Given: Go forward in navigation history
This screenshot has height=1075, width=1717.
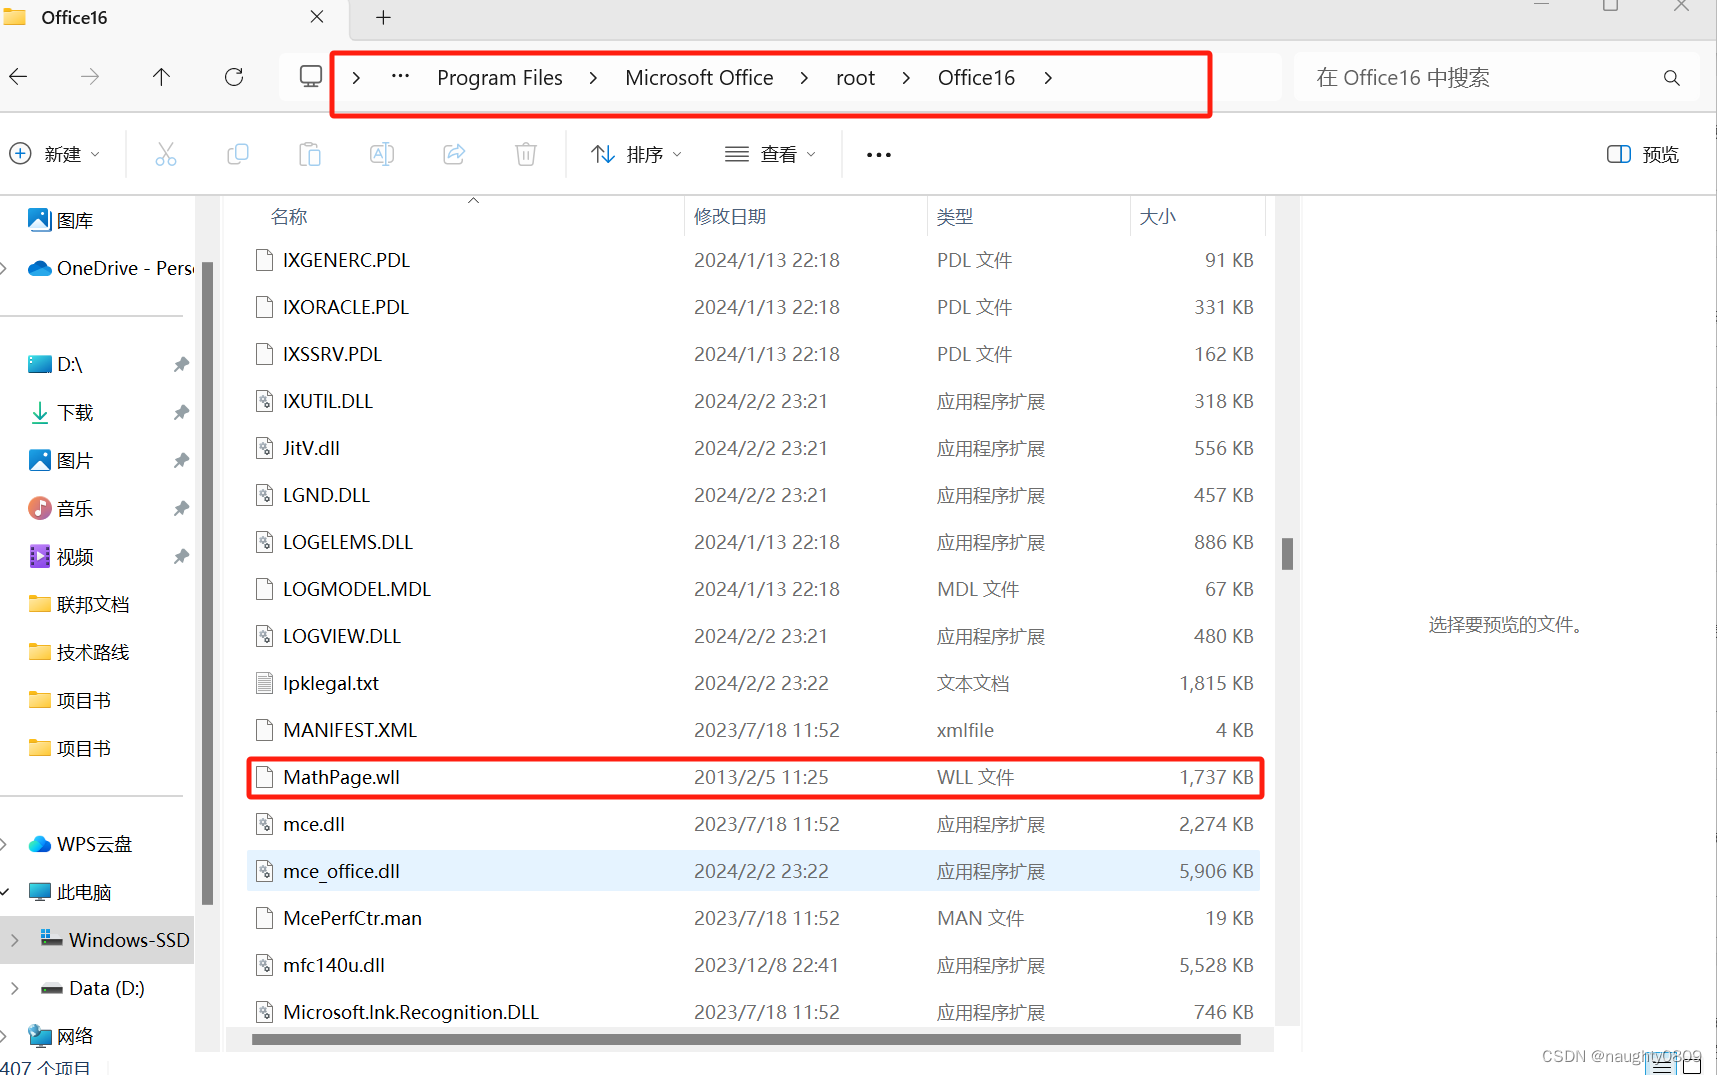Looking at the screenshot, I should 90,77.
